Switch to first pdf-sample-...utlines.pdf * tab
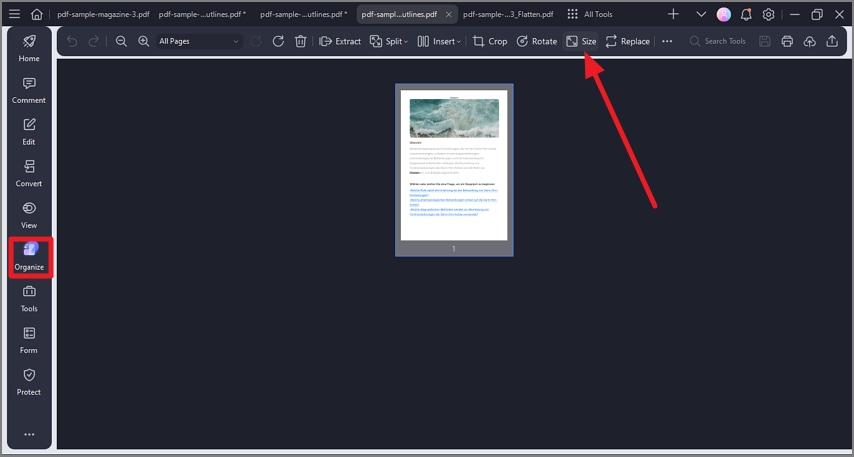854x457 pixels. 203,14
